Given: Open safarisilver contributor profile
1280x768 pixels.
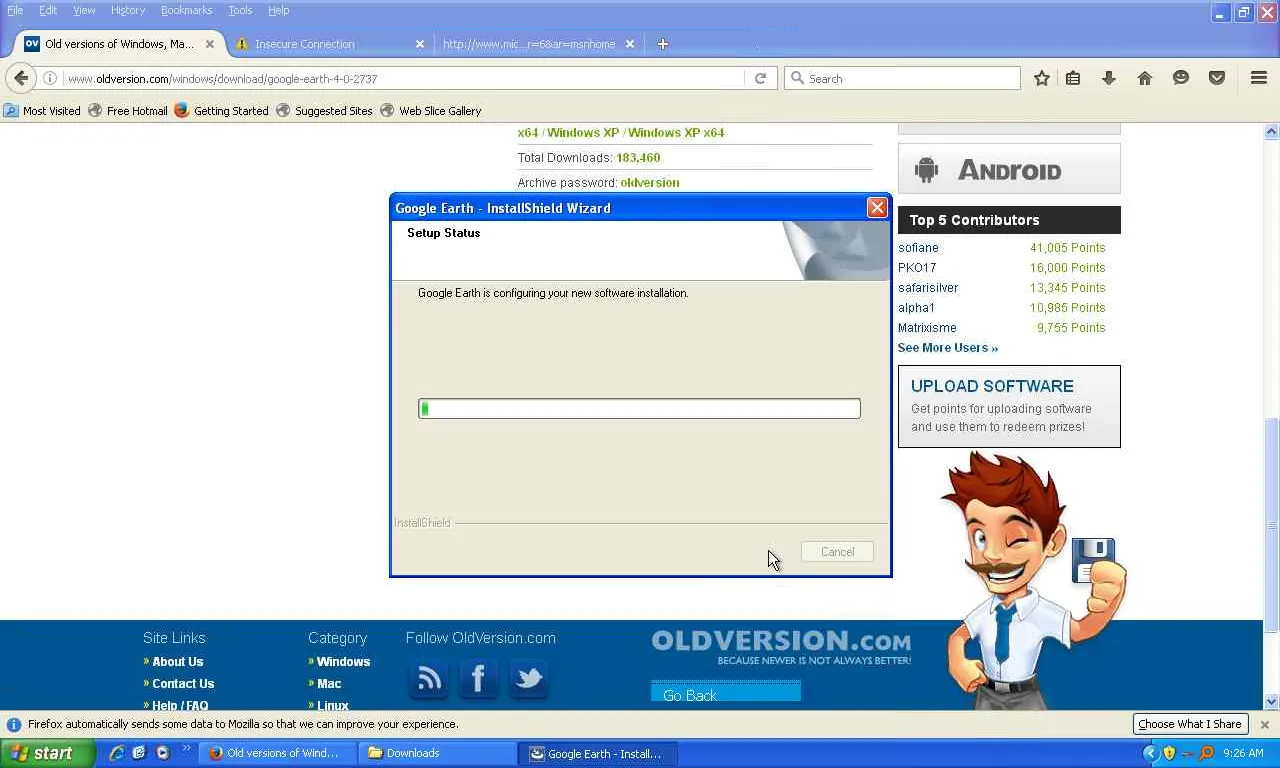Looking at the screenshot, I should [928, 288].
